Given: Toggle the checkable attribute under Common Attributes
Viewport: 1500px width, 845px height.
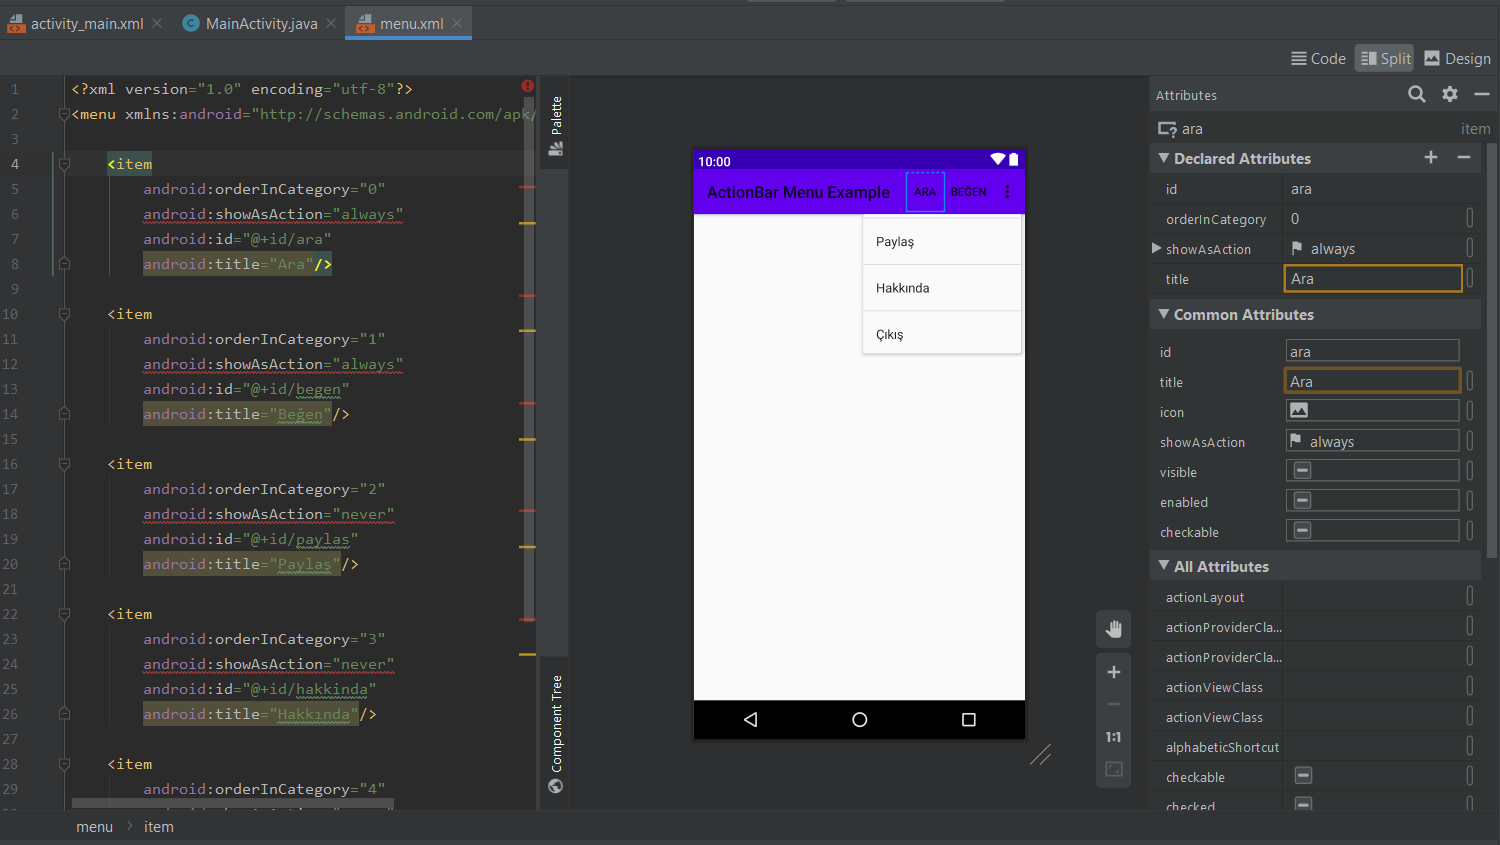Looking at the screenshot, I should (1302, 531).
